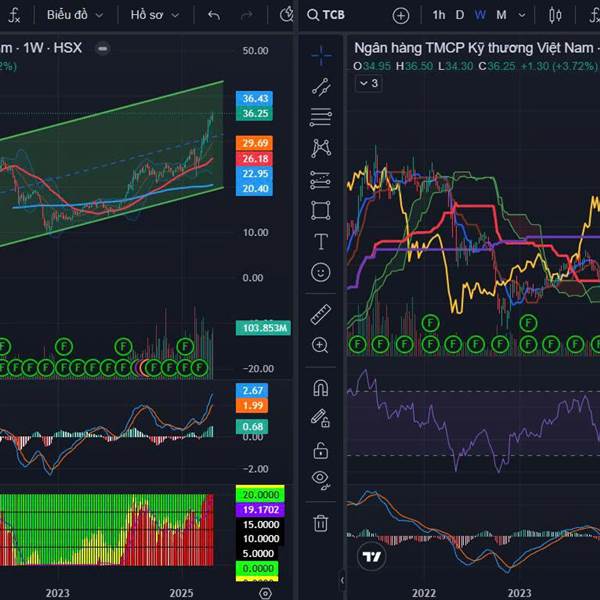Click the TradingView logo button
Viewport: 600px width, 600px height.
pyautogui.click(x=372, y=556)
